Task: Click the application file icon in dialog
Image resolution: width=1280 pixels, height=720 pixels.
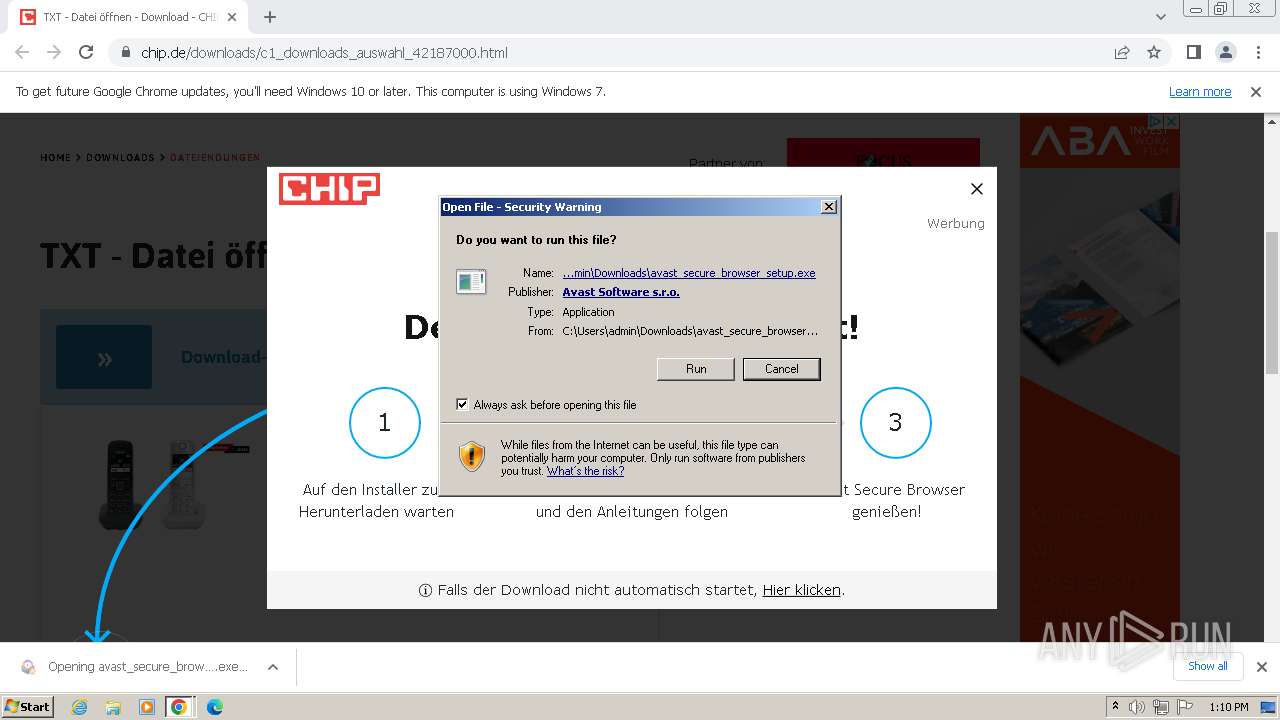Action: 470,282
